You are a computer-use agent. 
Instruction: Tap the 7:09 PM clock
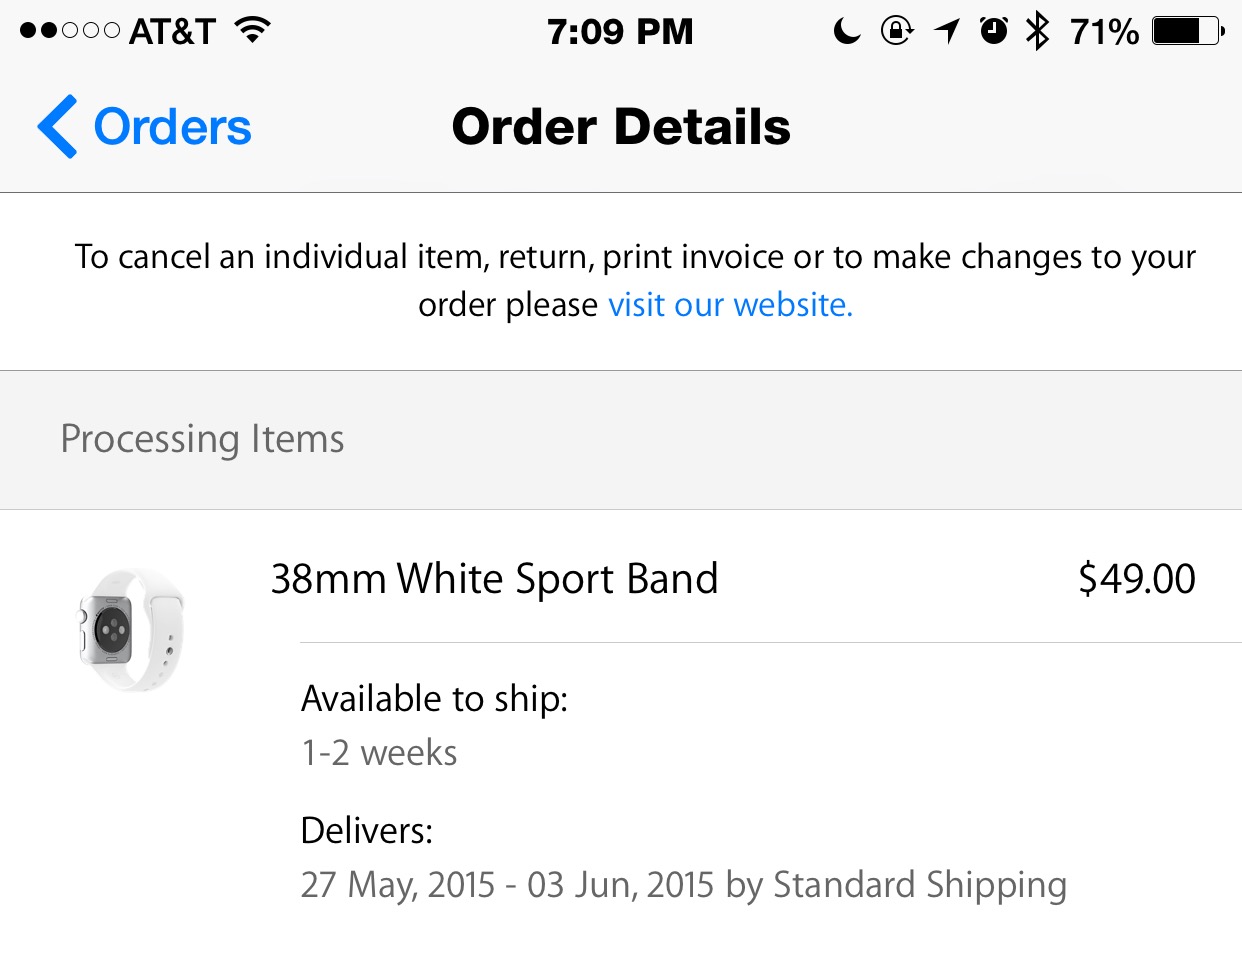pyautogui.click(x=620, y=32)
